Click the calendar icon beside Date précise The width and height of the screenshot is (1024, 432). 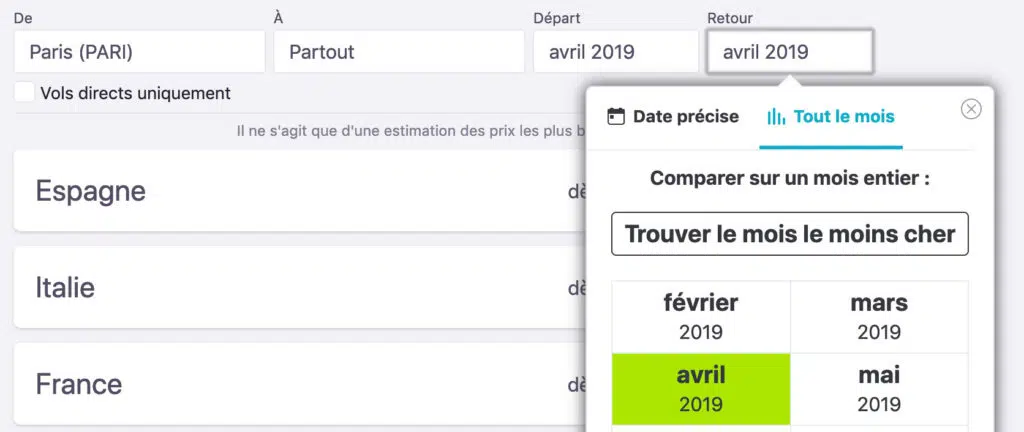(616, 117)
